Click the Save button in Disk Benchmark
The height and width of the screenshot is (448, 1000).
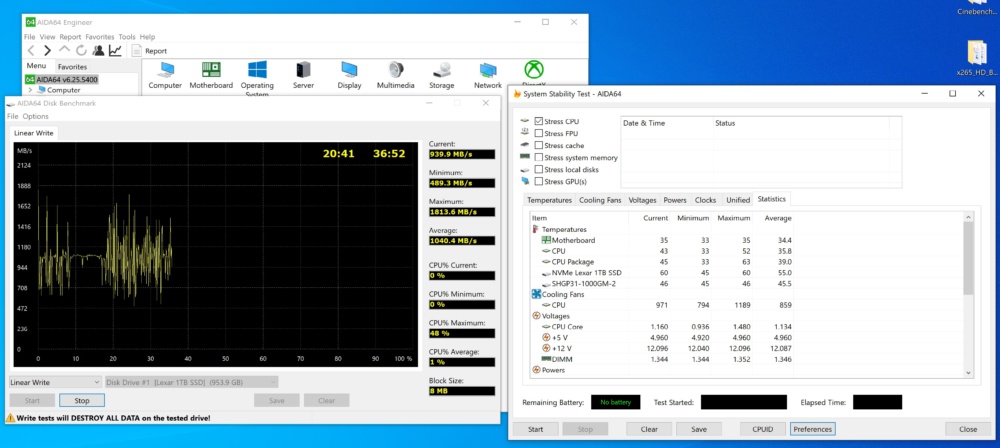point(277,401)
